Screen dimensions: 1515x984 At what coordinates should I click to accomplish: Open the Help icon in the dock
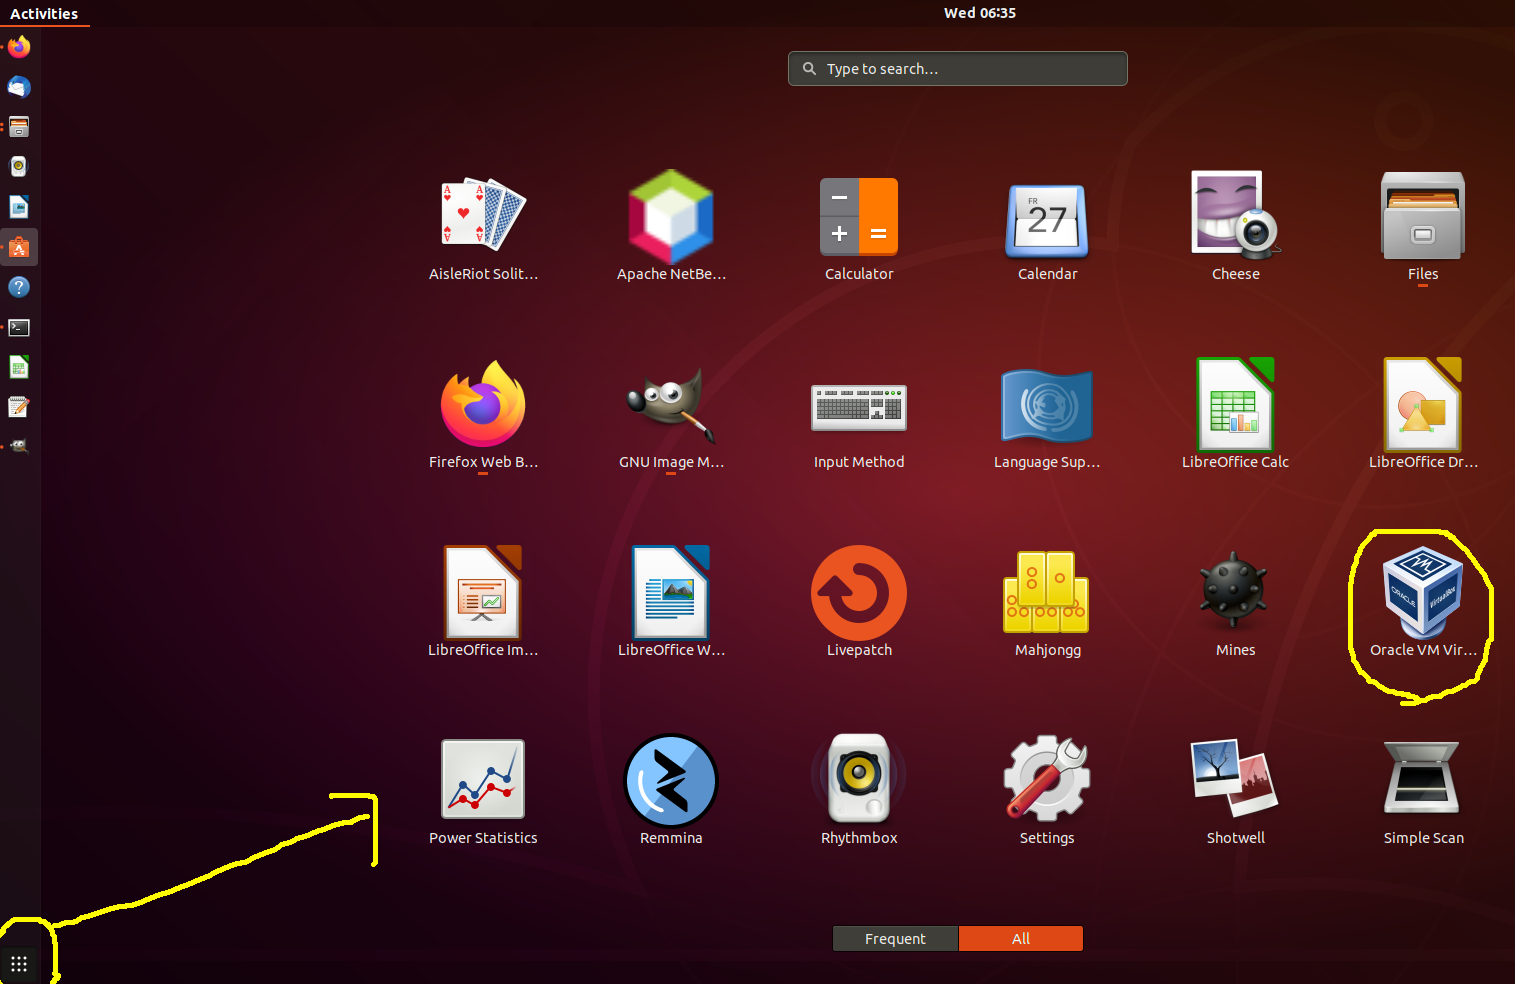pos(19,287)
